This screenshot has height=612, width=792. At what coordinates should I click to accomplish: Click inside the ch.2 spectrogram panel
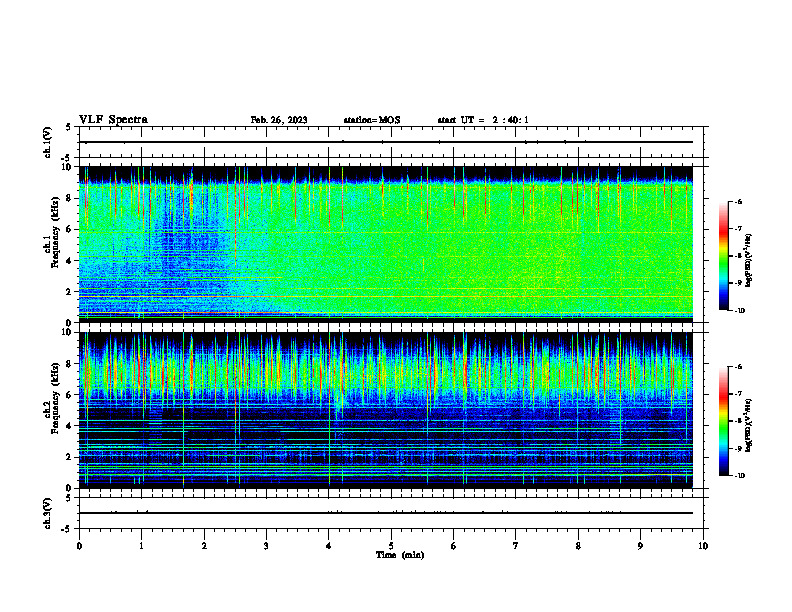click(386, 410)
